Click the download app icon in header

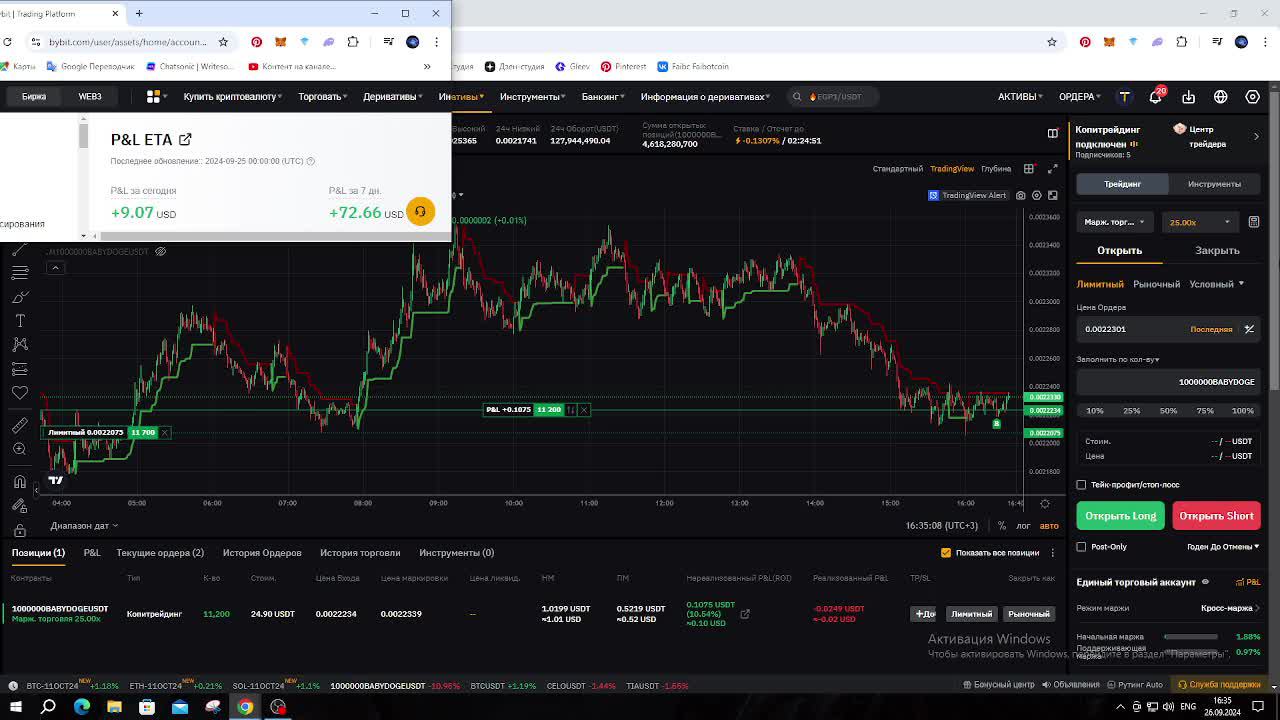(1188, 97)
